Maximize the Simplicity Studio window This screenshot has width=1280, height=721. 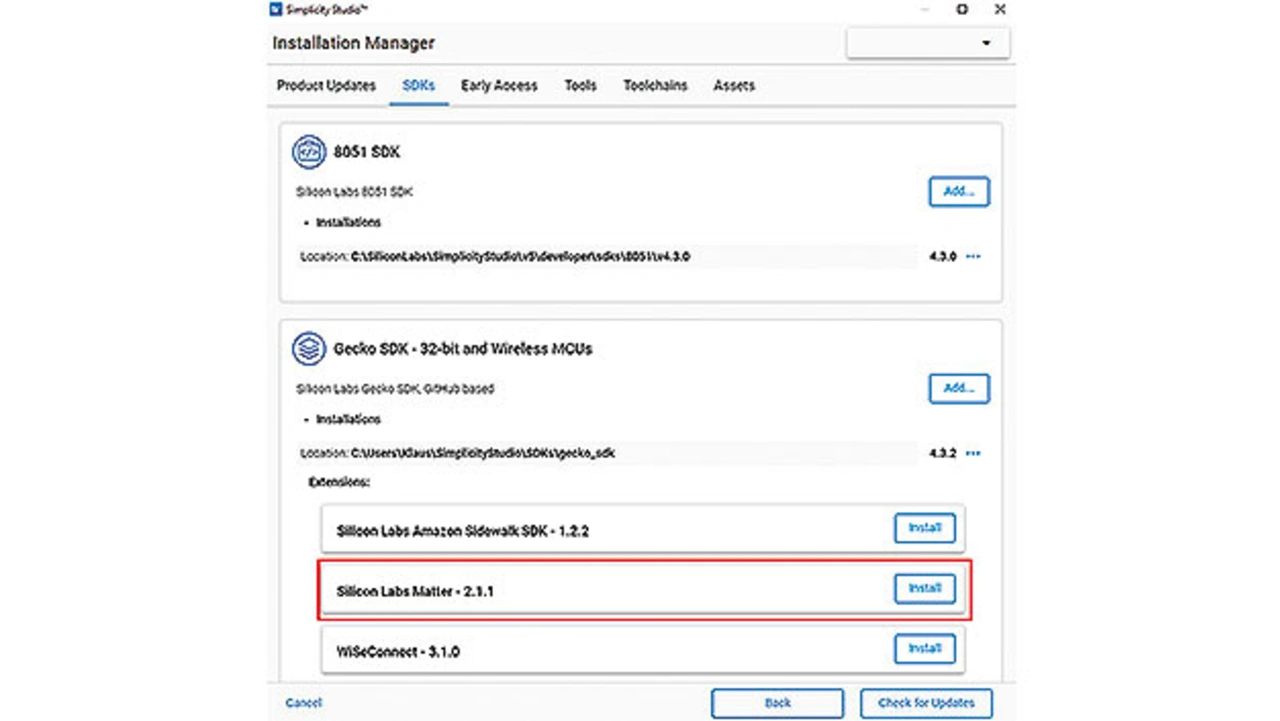tap(962, 10)
